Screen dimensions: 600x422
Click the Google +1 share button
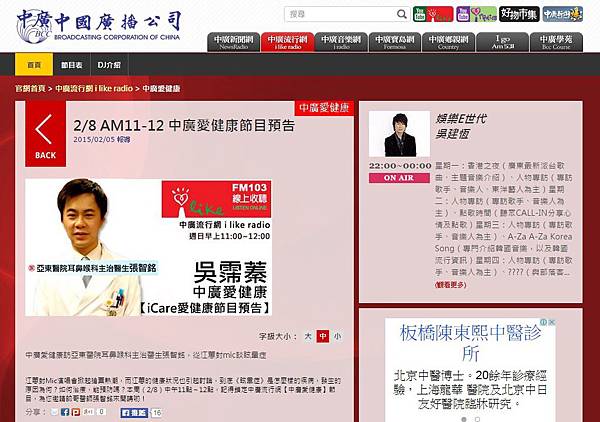pyautogui.click(x=88, y=412)
